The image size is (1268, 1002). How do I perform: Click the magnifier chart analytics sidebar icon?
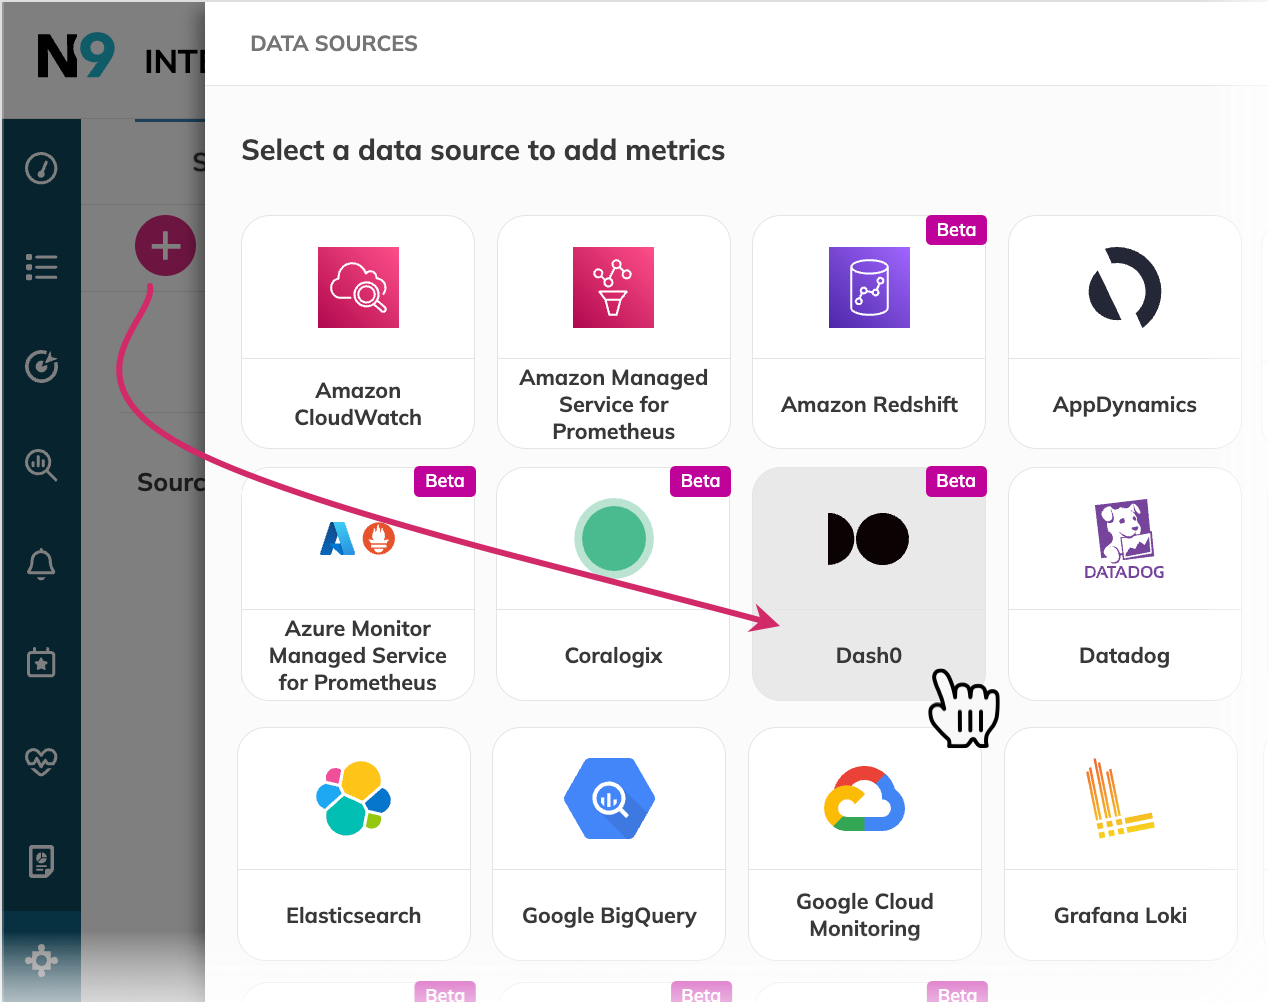[x=41, y=465]
